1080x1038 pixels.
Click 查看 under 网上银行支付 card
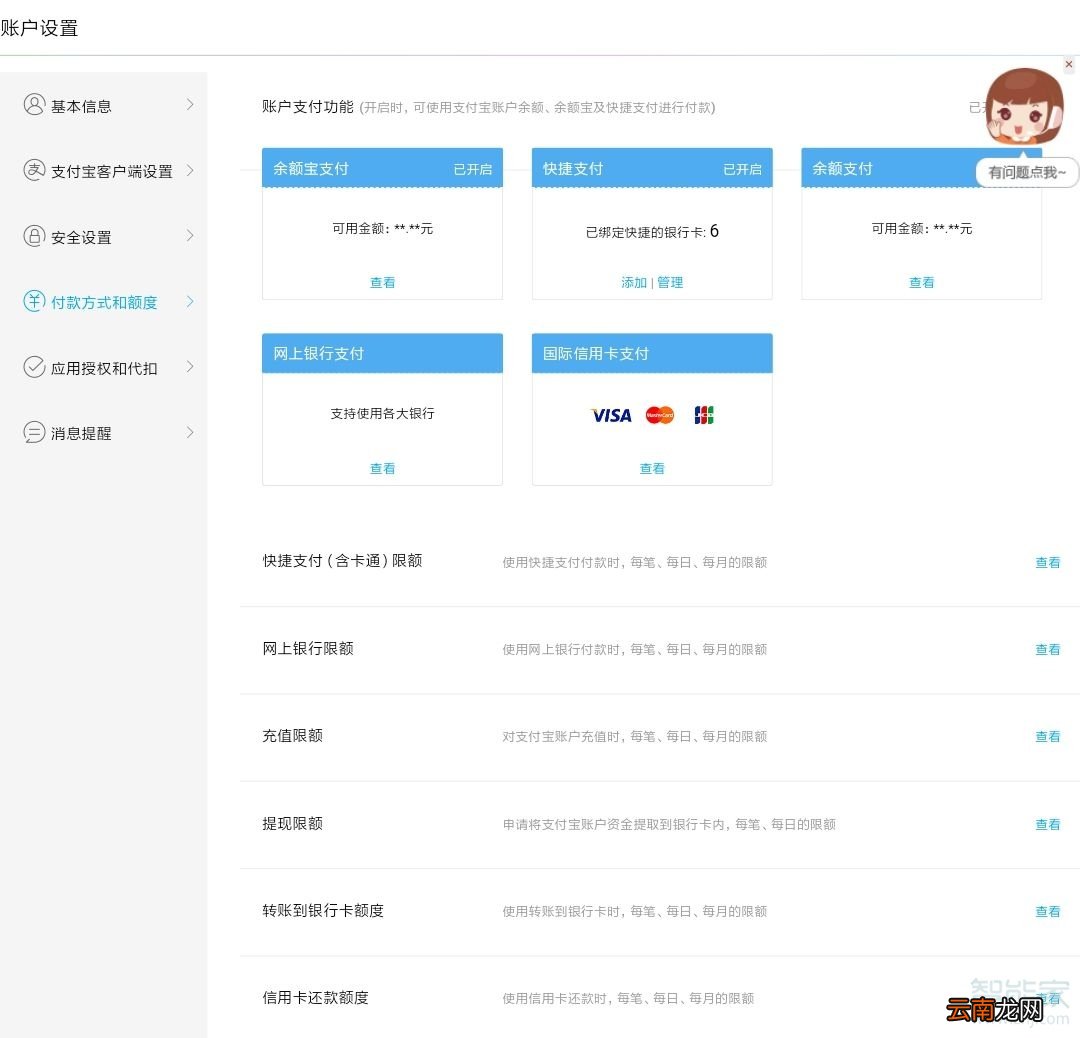[x=382, y=468]
